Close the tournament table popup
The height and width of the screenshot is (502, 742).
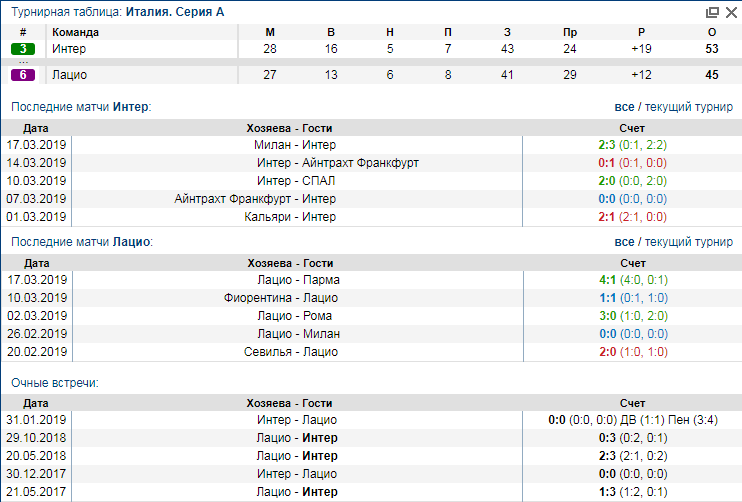point(729,12)
